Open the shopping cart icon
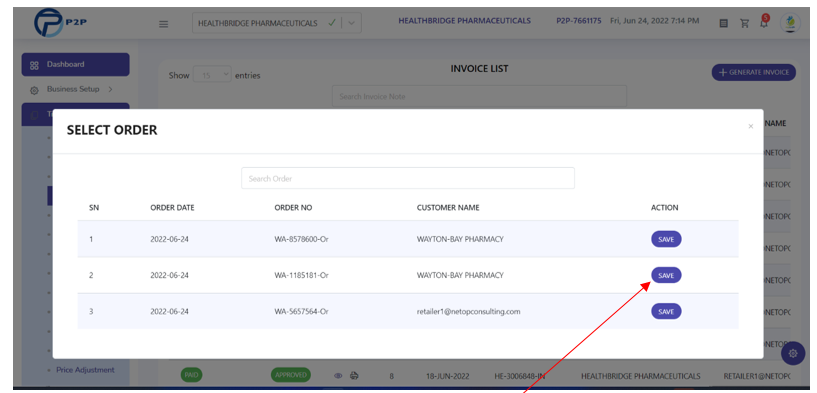This screenshot has width=817, height=393. 745,23
